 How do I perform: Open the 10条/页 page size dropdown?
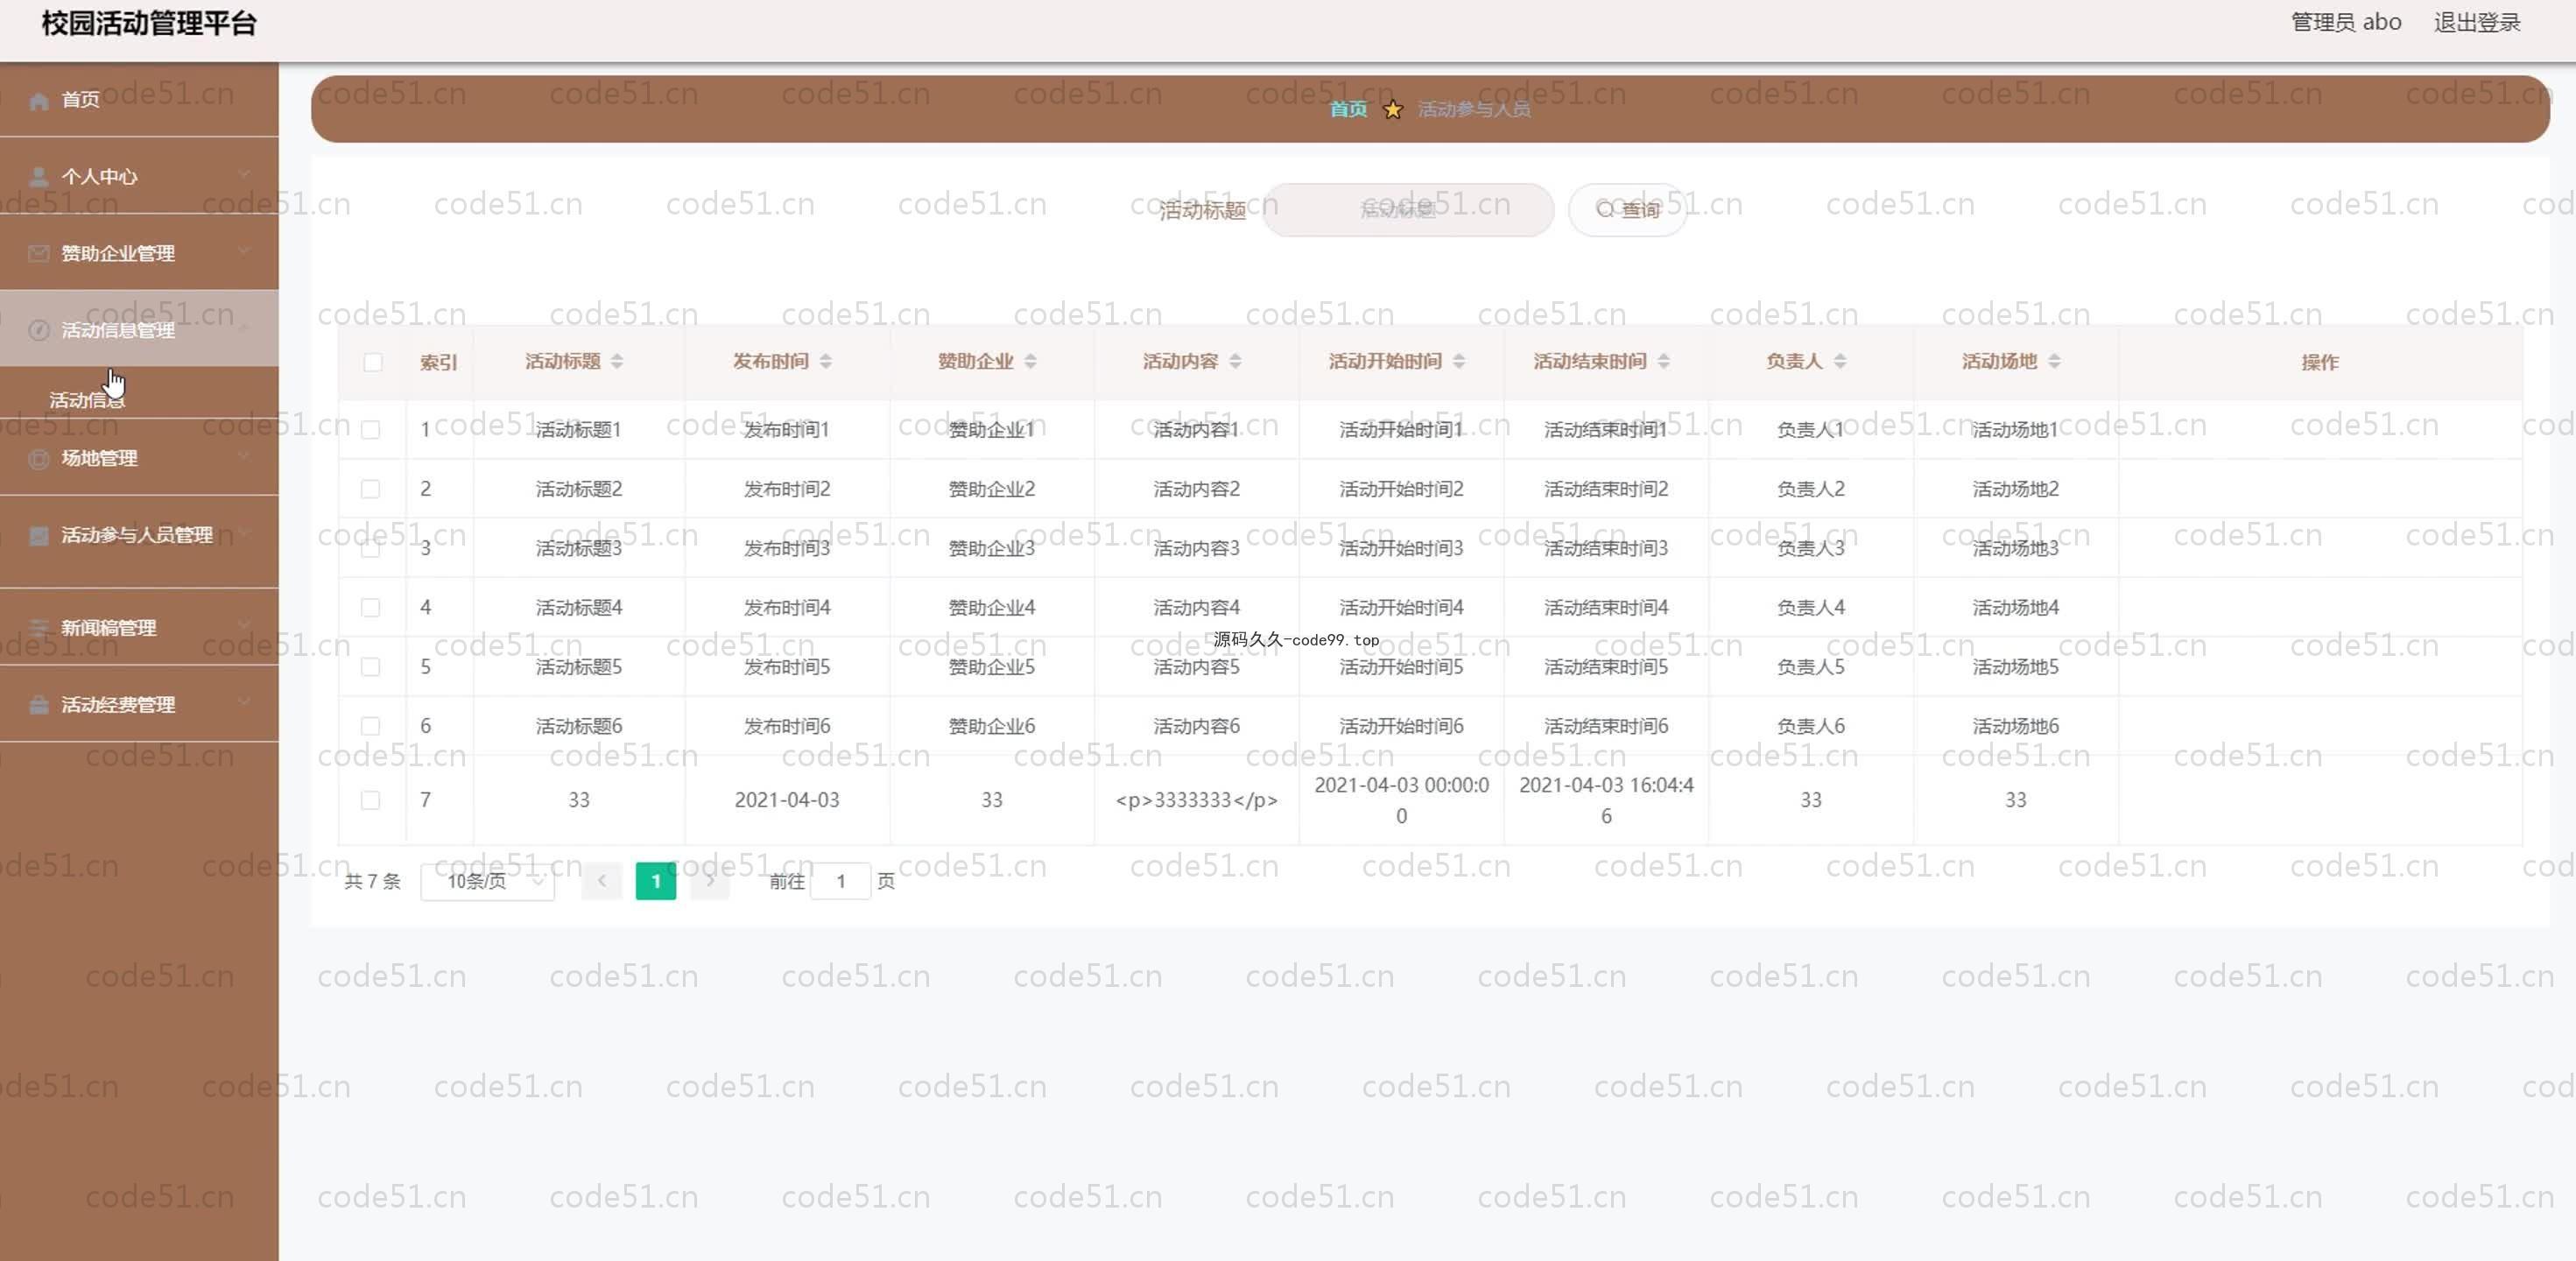tap(488, 881)
